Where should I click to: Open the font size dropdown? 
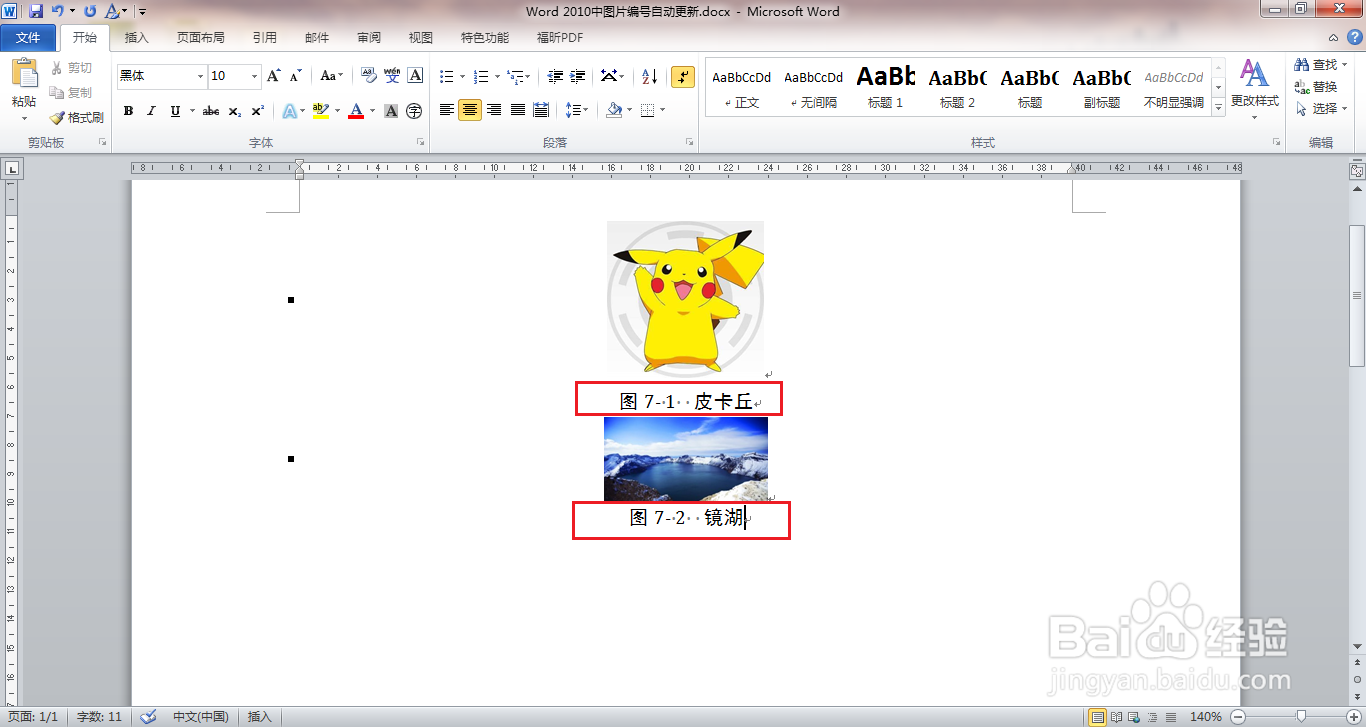pos(255,76)
